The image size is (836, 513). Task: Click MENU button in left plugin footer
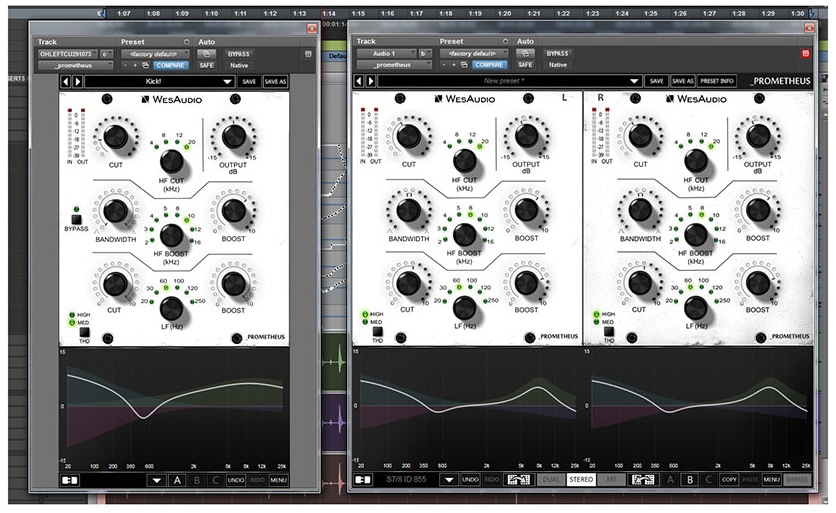278,480
